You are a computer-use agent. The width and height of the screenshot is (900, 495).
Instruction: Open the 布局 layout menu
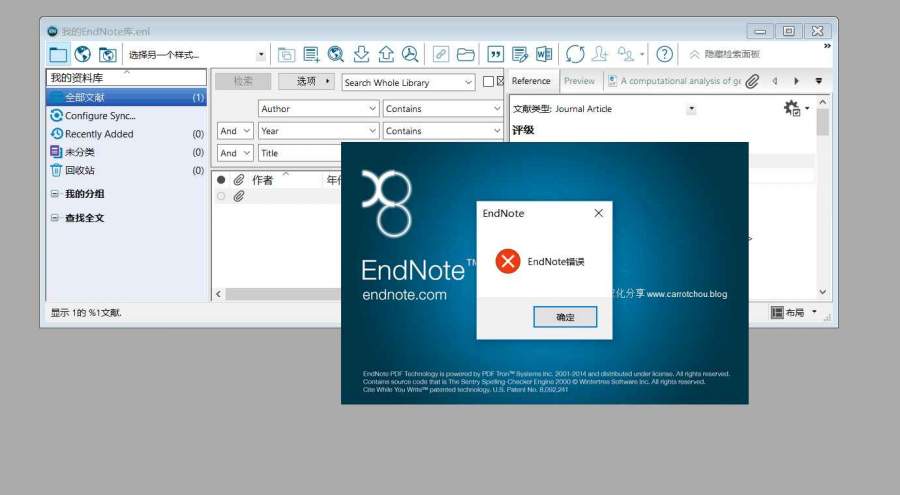coord(794,312)
